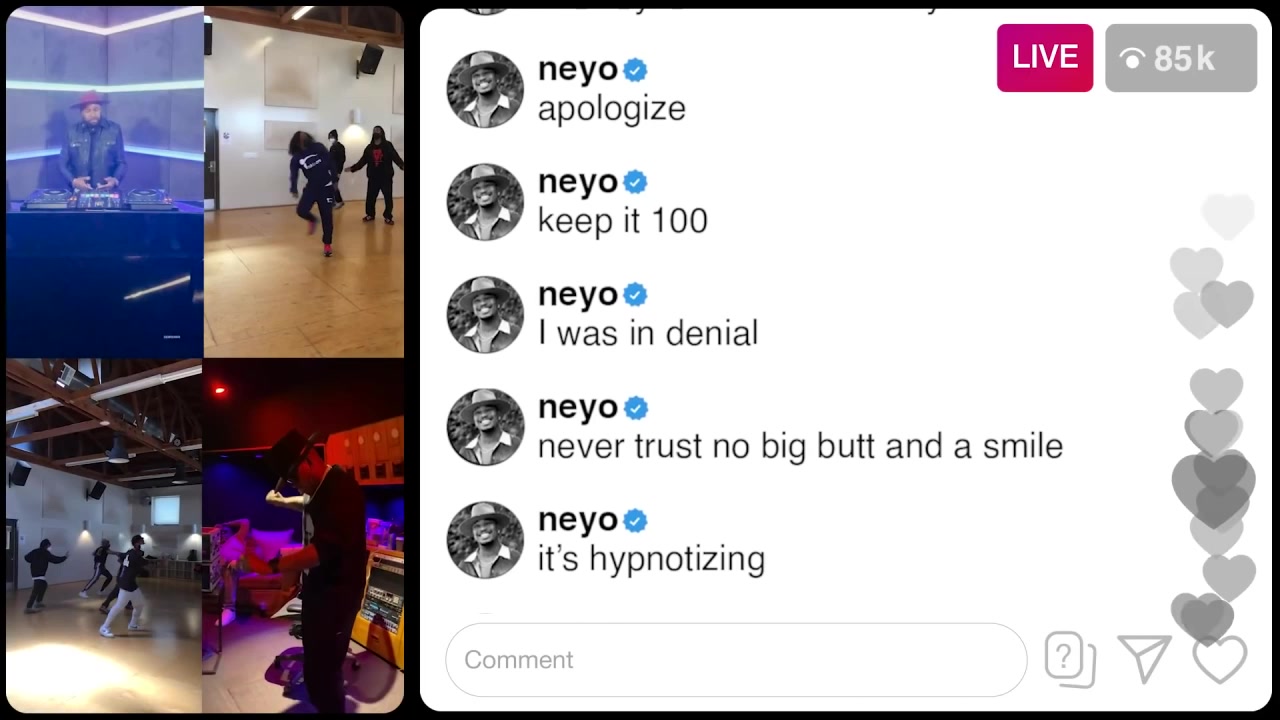Select top-right dancers video tile
This screenshot has width=1280, height=720.
click(x=304, y=182)
